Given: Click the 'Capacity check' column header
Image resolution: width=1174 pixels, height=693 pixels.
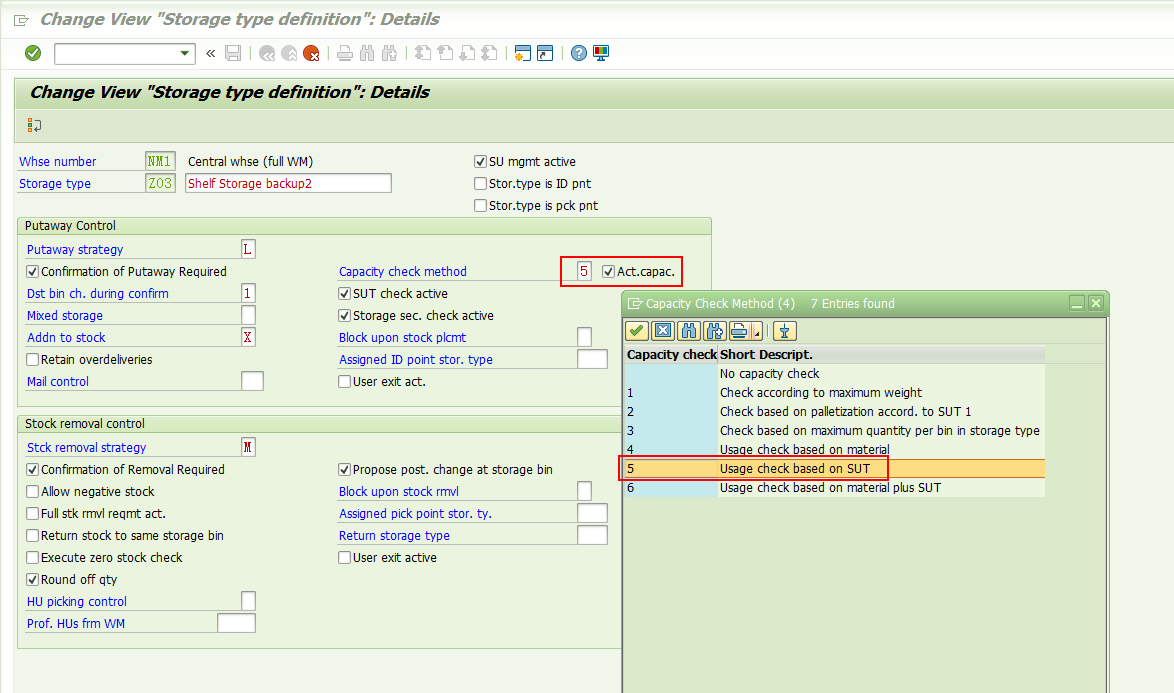Looking at the screenshot, I should pos(672,355).
